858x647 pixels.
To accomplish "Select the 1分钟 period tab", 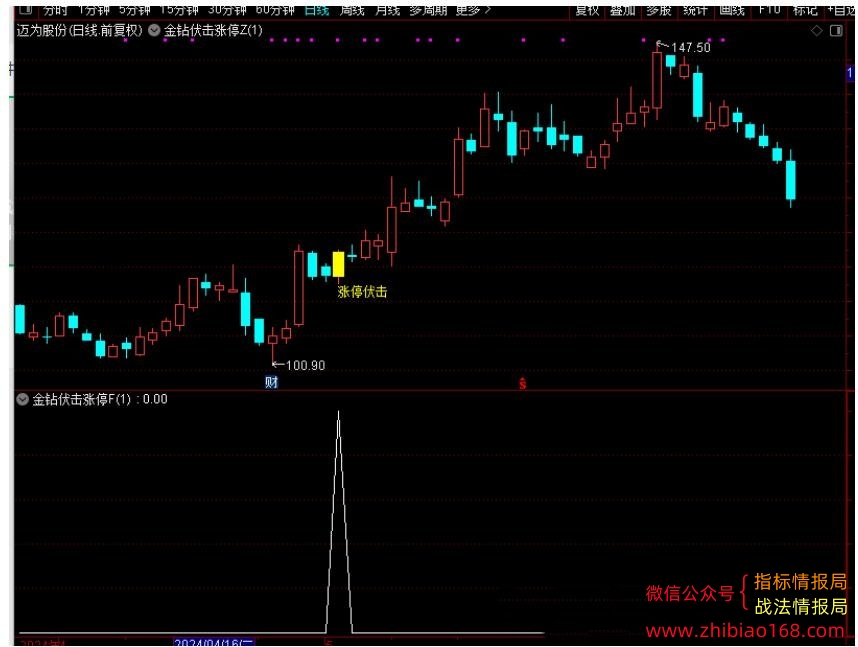I will pos(94,10).
